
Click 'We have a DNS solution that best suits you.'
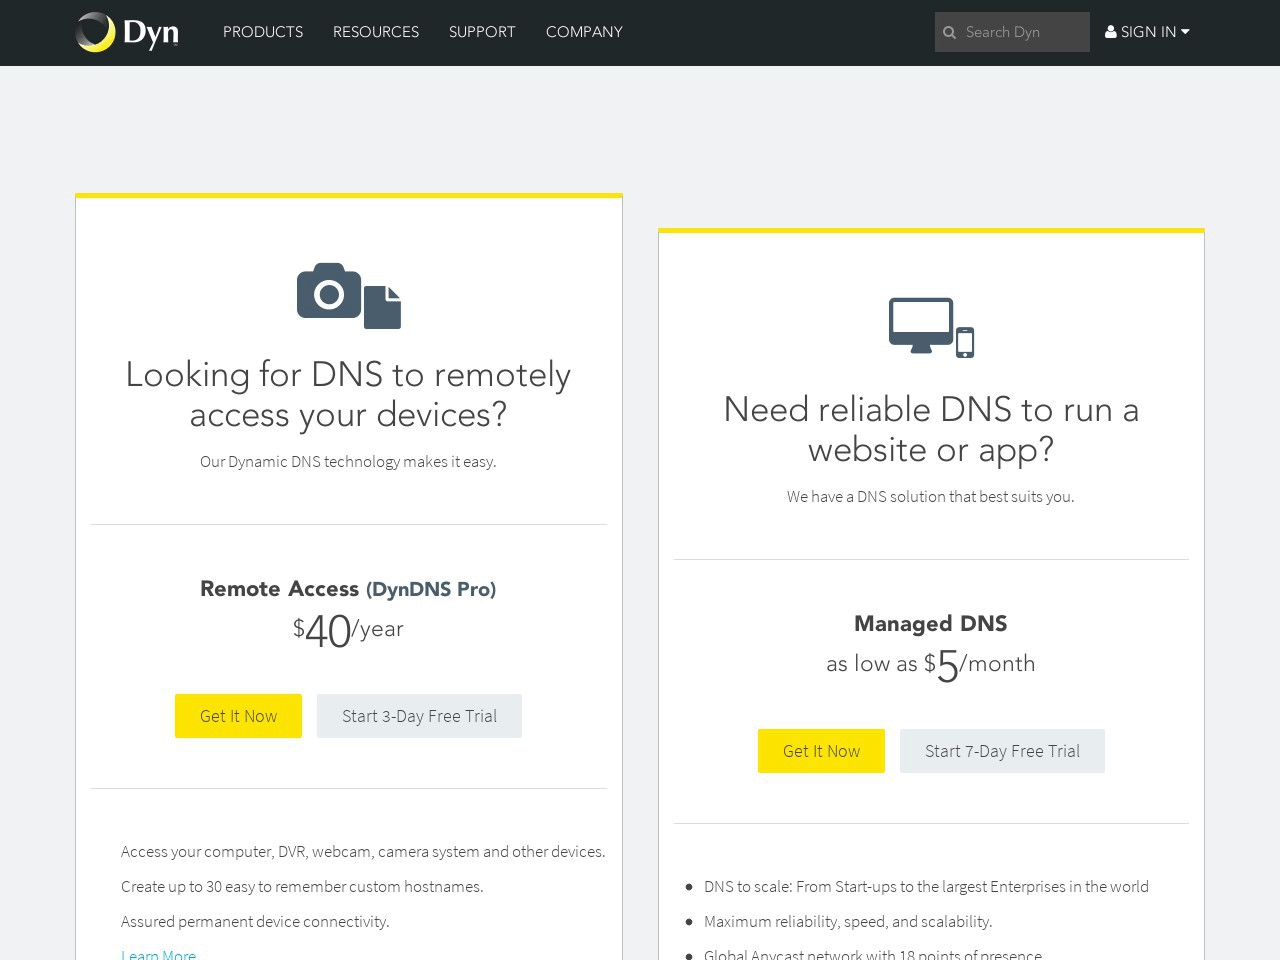point(931,496)
